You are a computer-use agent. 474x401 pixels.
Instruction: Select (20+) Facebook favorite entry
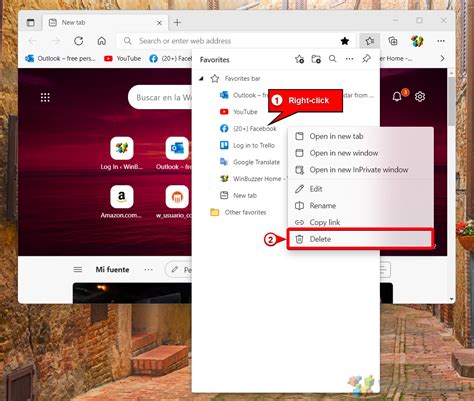pyautogui.click(x=248, y=129)
